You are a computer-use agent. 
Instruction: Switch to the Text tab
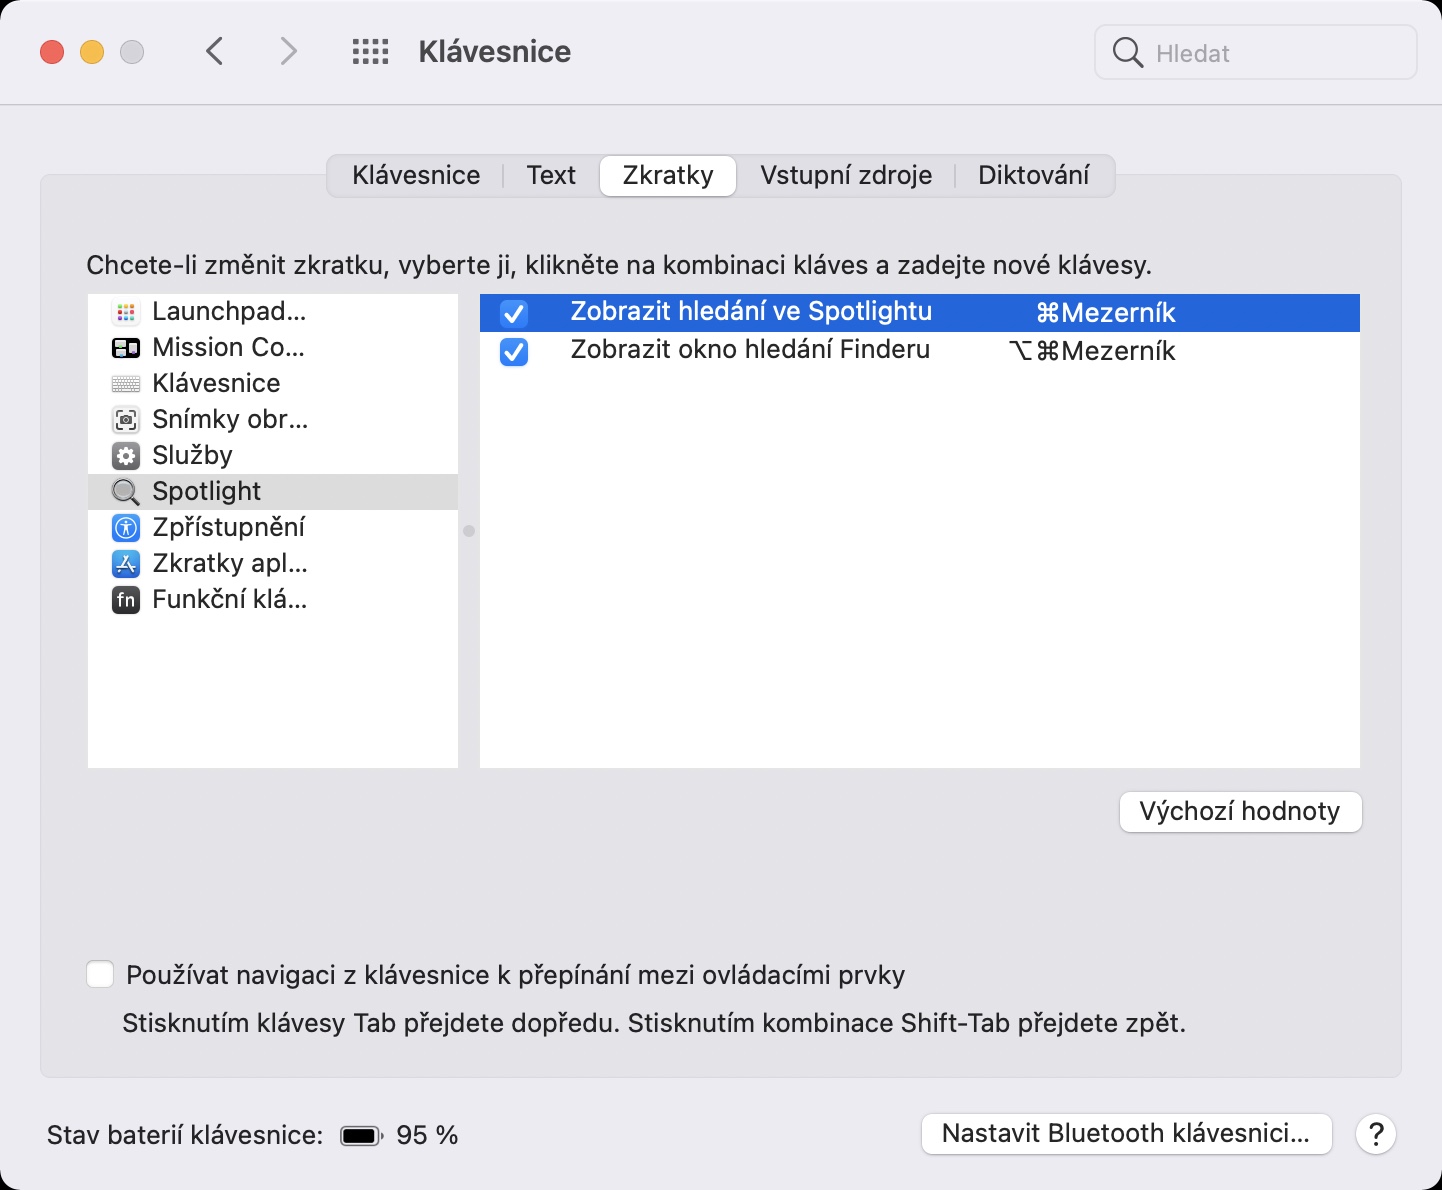point(551,176)
